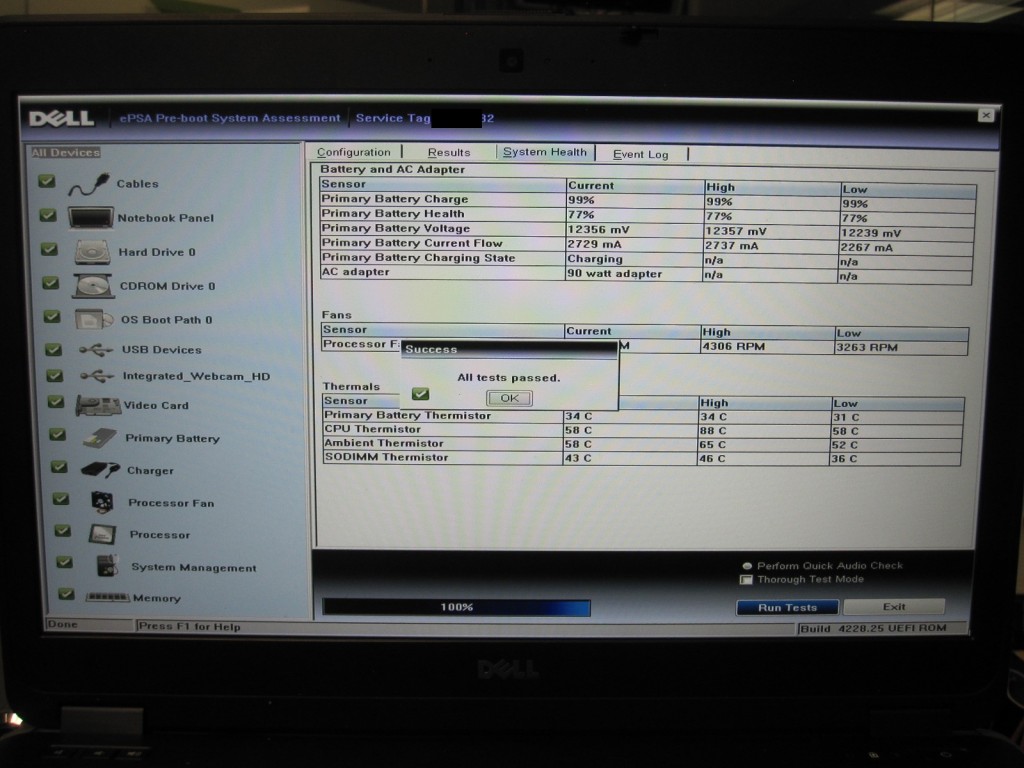Click 'Press F1 for Help' status text
The image size is (1024, 768).
click(x=189, y=626)
